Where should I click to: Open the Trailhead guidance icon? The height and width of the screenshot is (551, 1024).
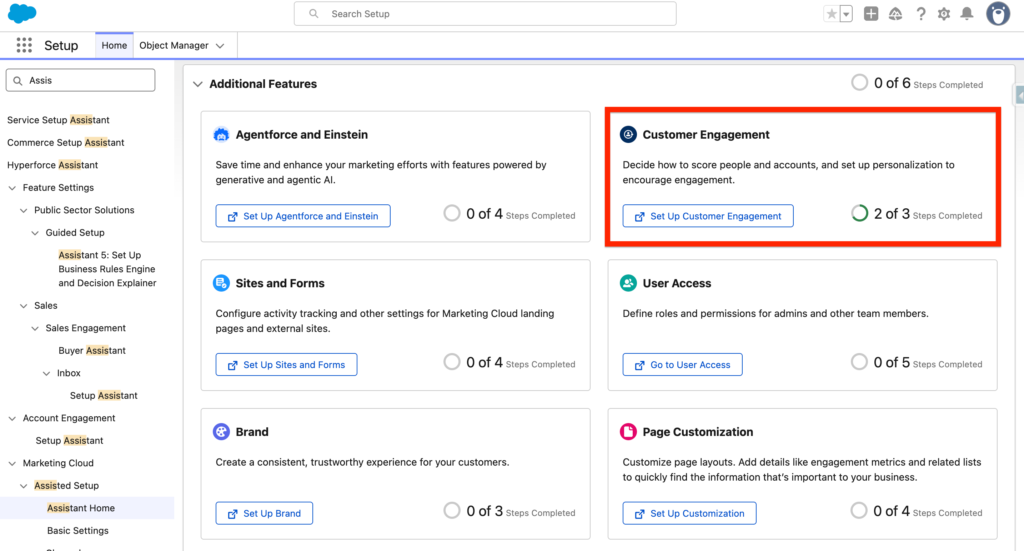point(896,14)
